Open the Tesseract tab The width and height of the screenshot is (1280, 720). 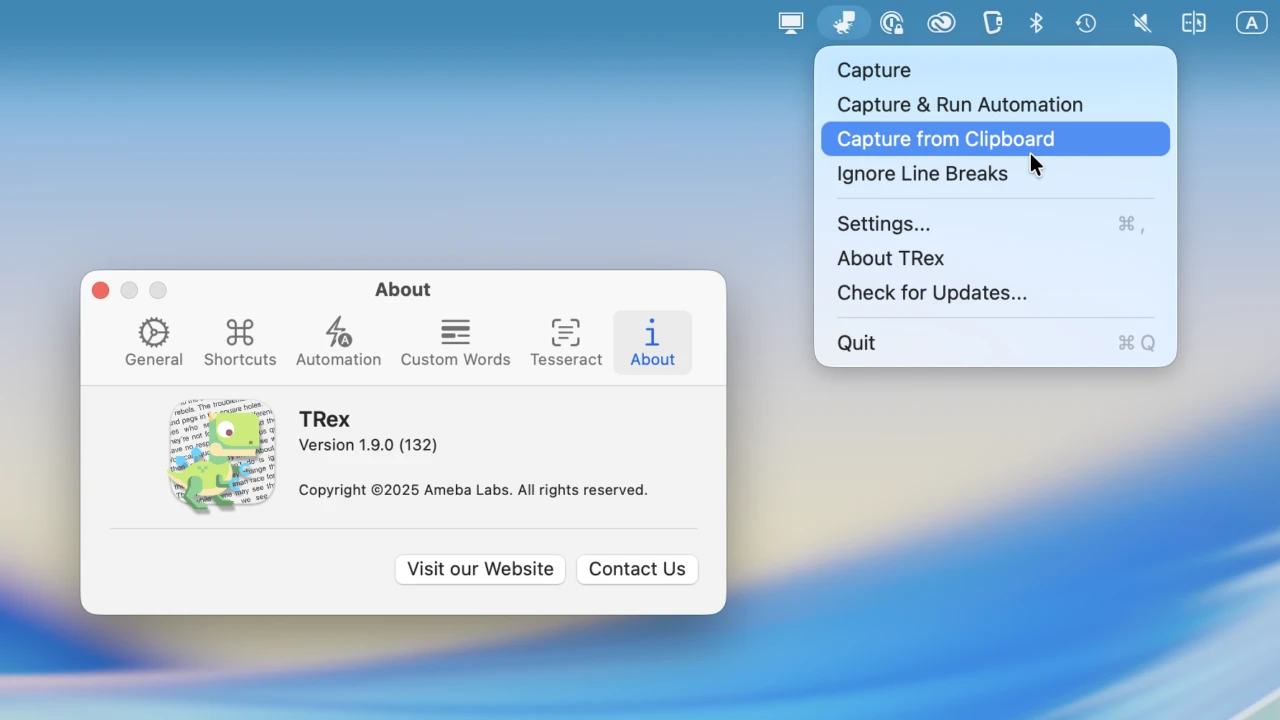click(x=566, y=343)
